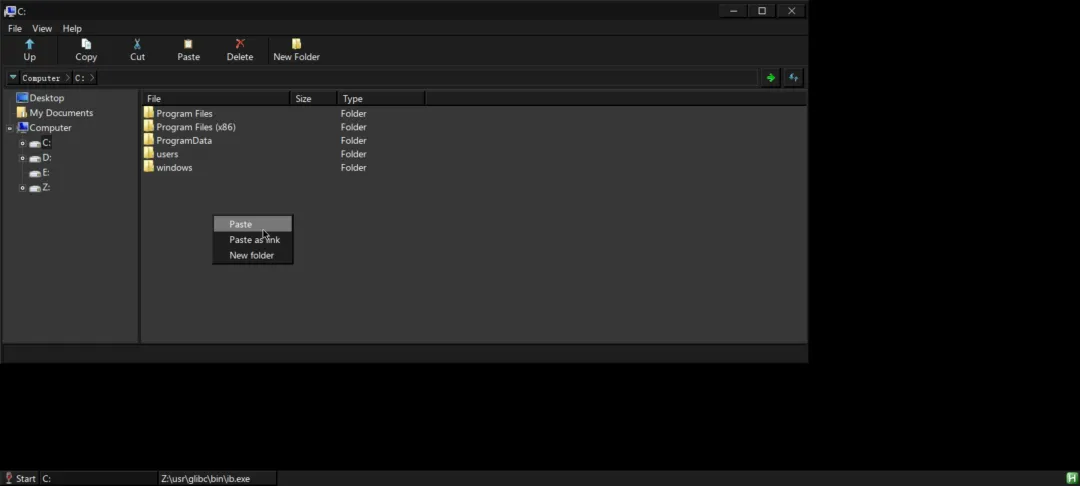Select Computer in the sidebar tree
The height and width of the screenshot is (486, 1080).
[x=50, y=128]
